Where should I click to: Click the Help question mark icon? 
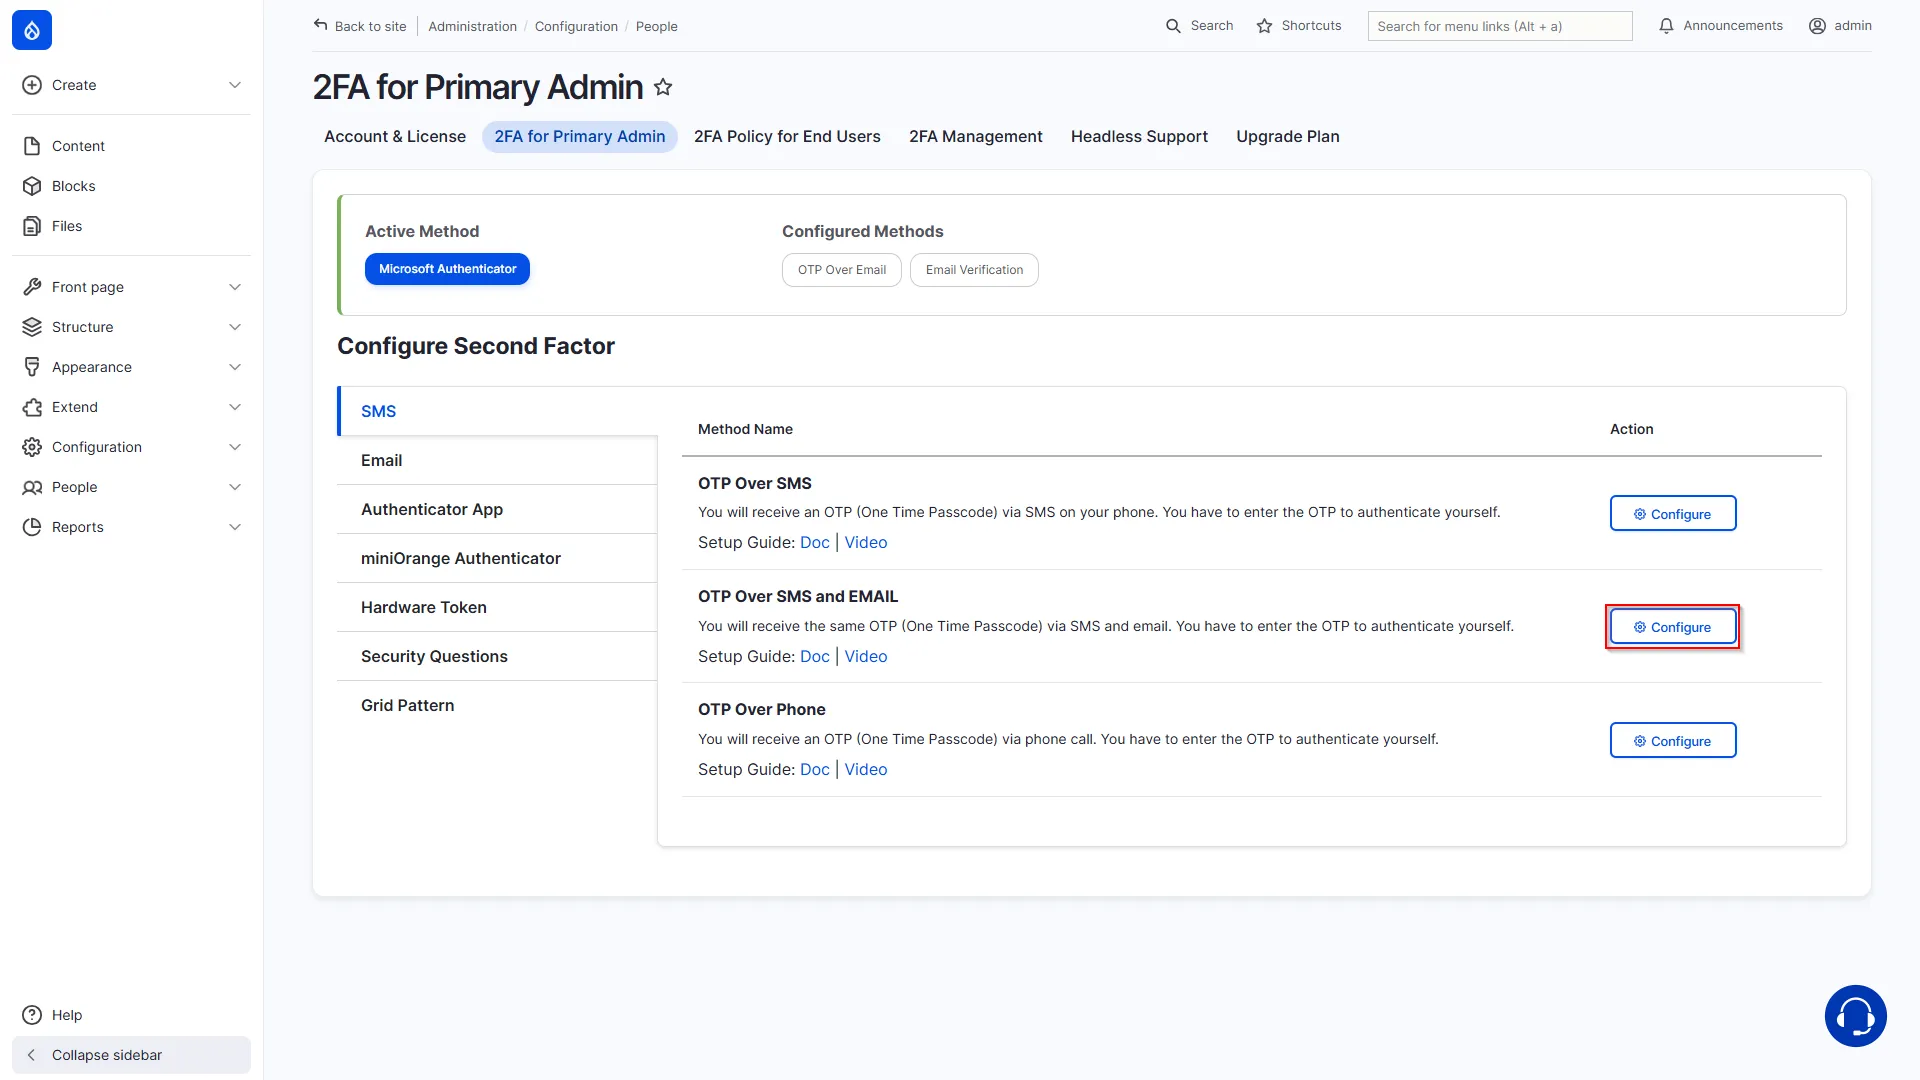tap(32, 1015)
